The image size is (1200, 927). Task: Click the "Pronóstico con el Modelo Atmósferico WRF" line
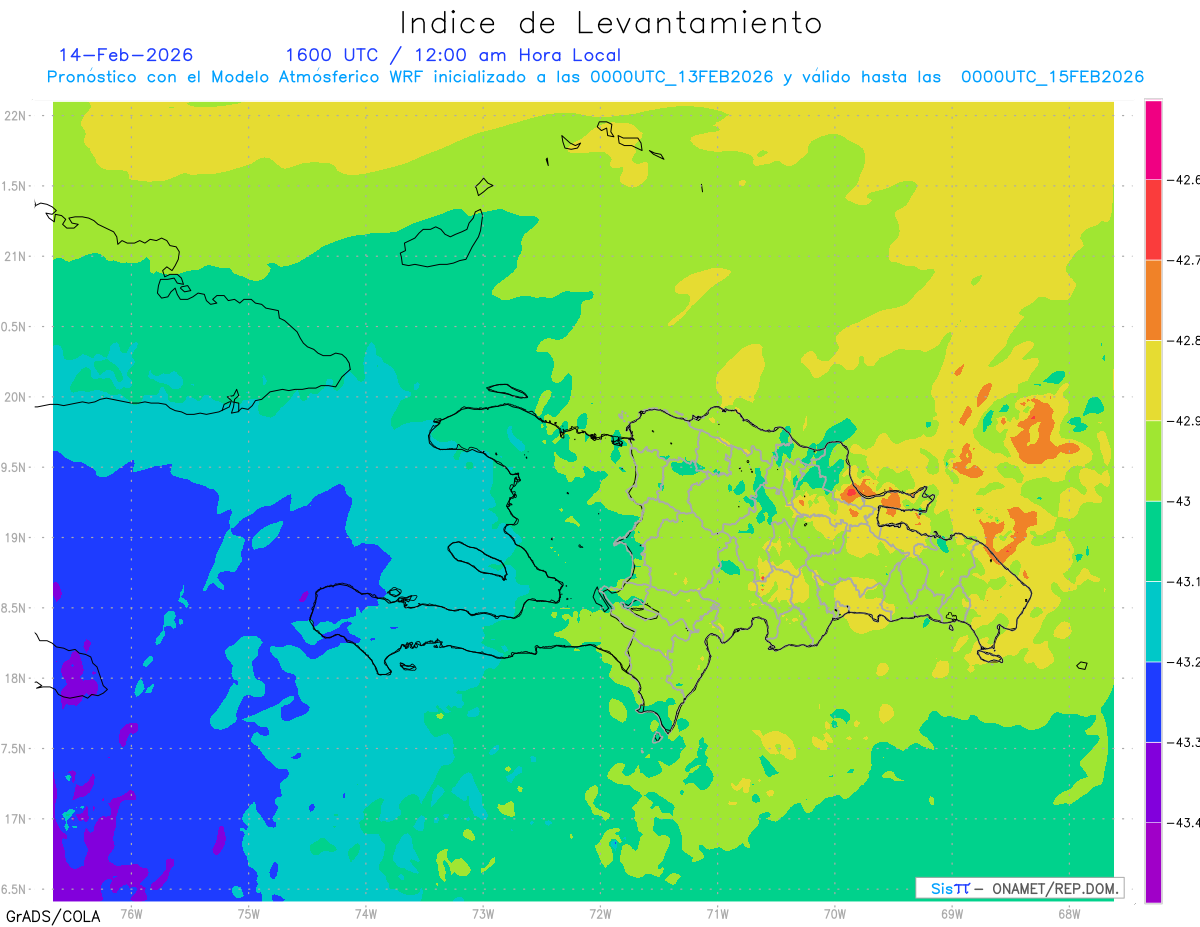[x=595, y=77]
